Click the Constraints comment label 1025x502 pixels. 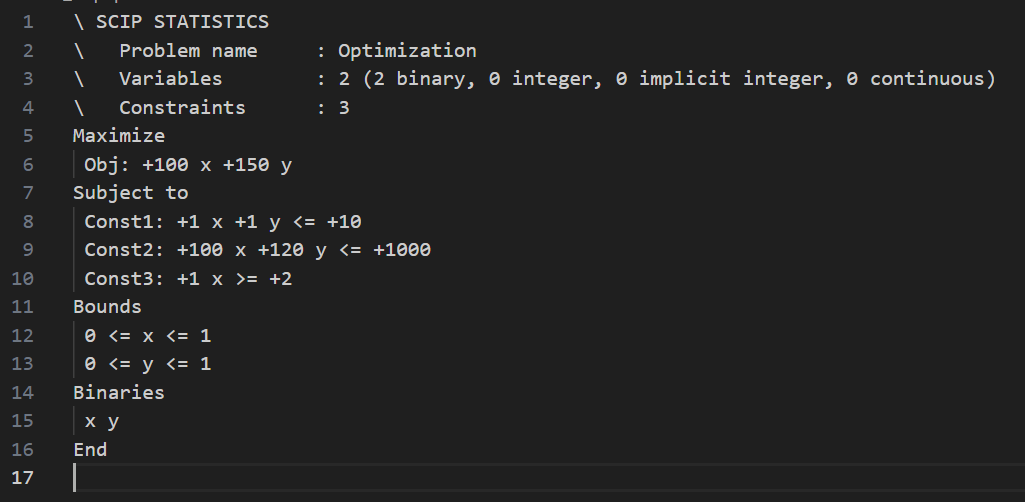point(182,108)
